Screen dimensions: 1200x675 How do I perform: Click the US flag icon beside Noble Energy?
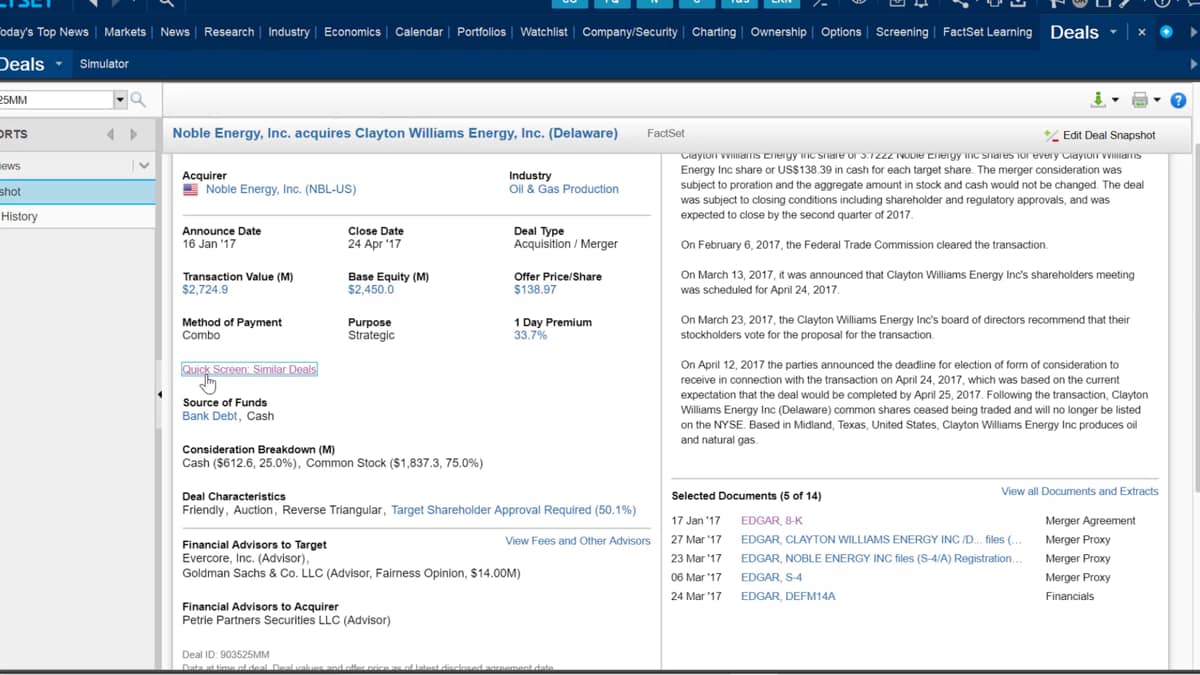(x=190, y=189)
